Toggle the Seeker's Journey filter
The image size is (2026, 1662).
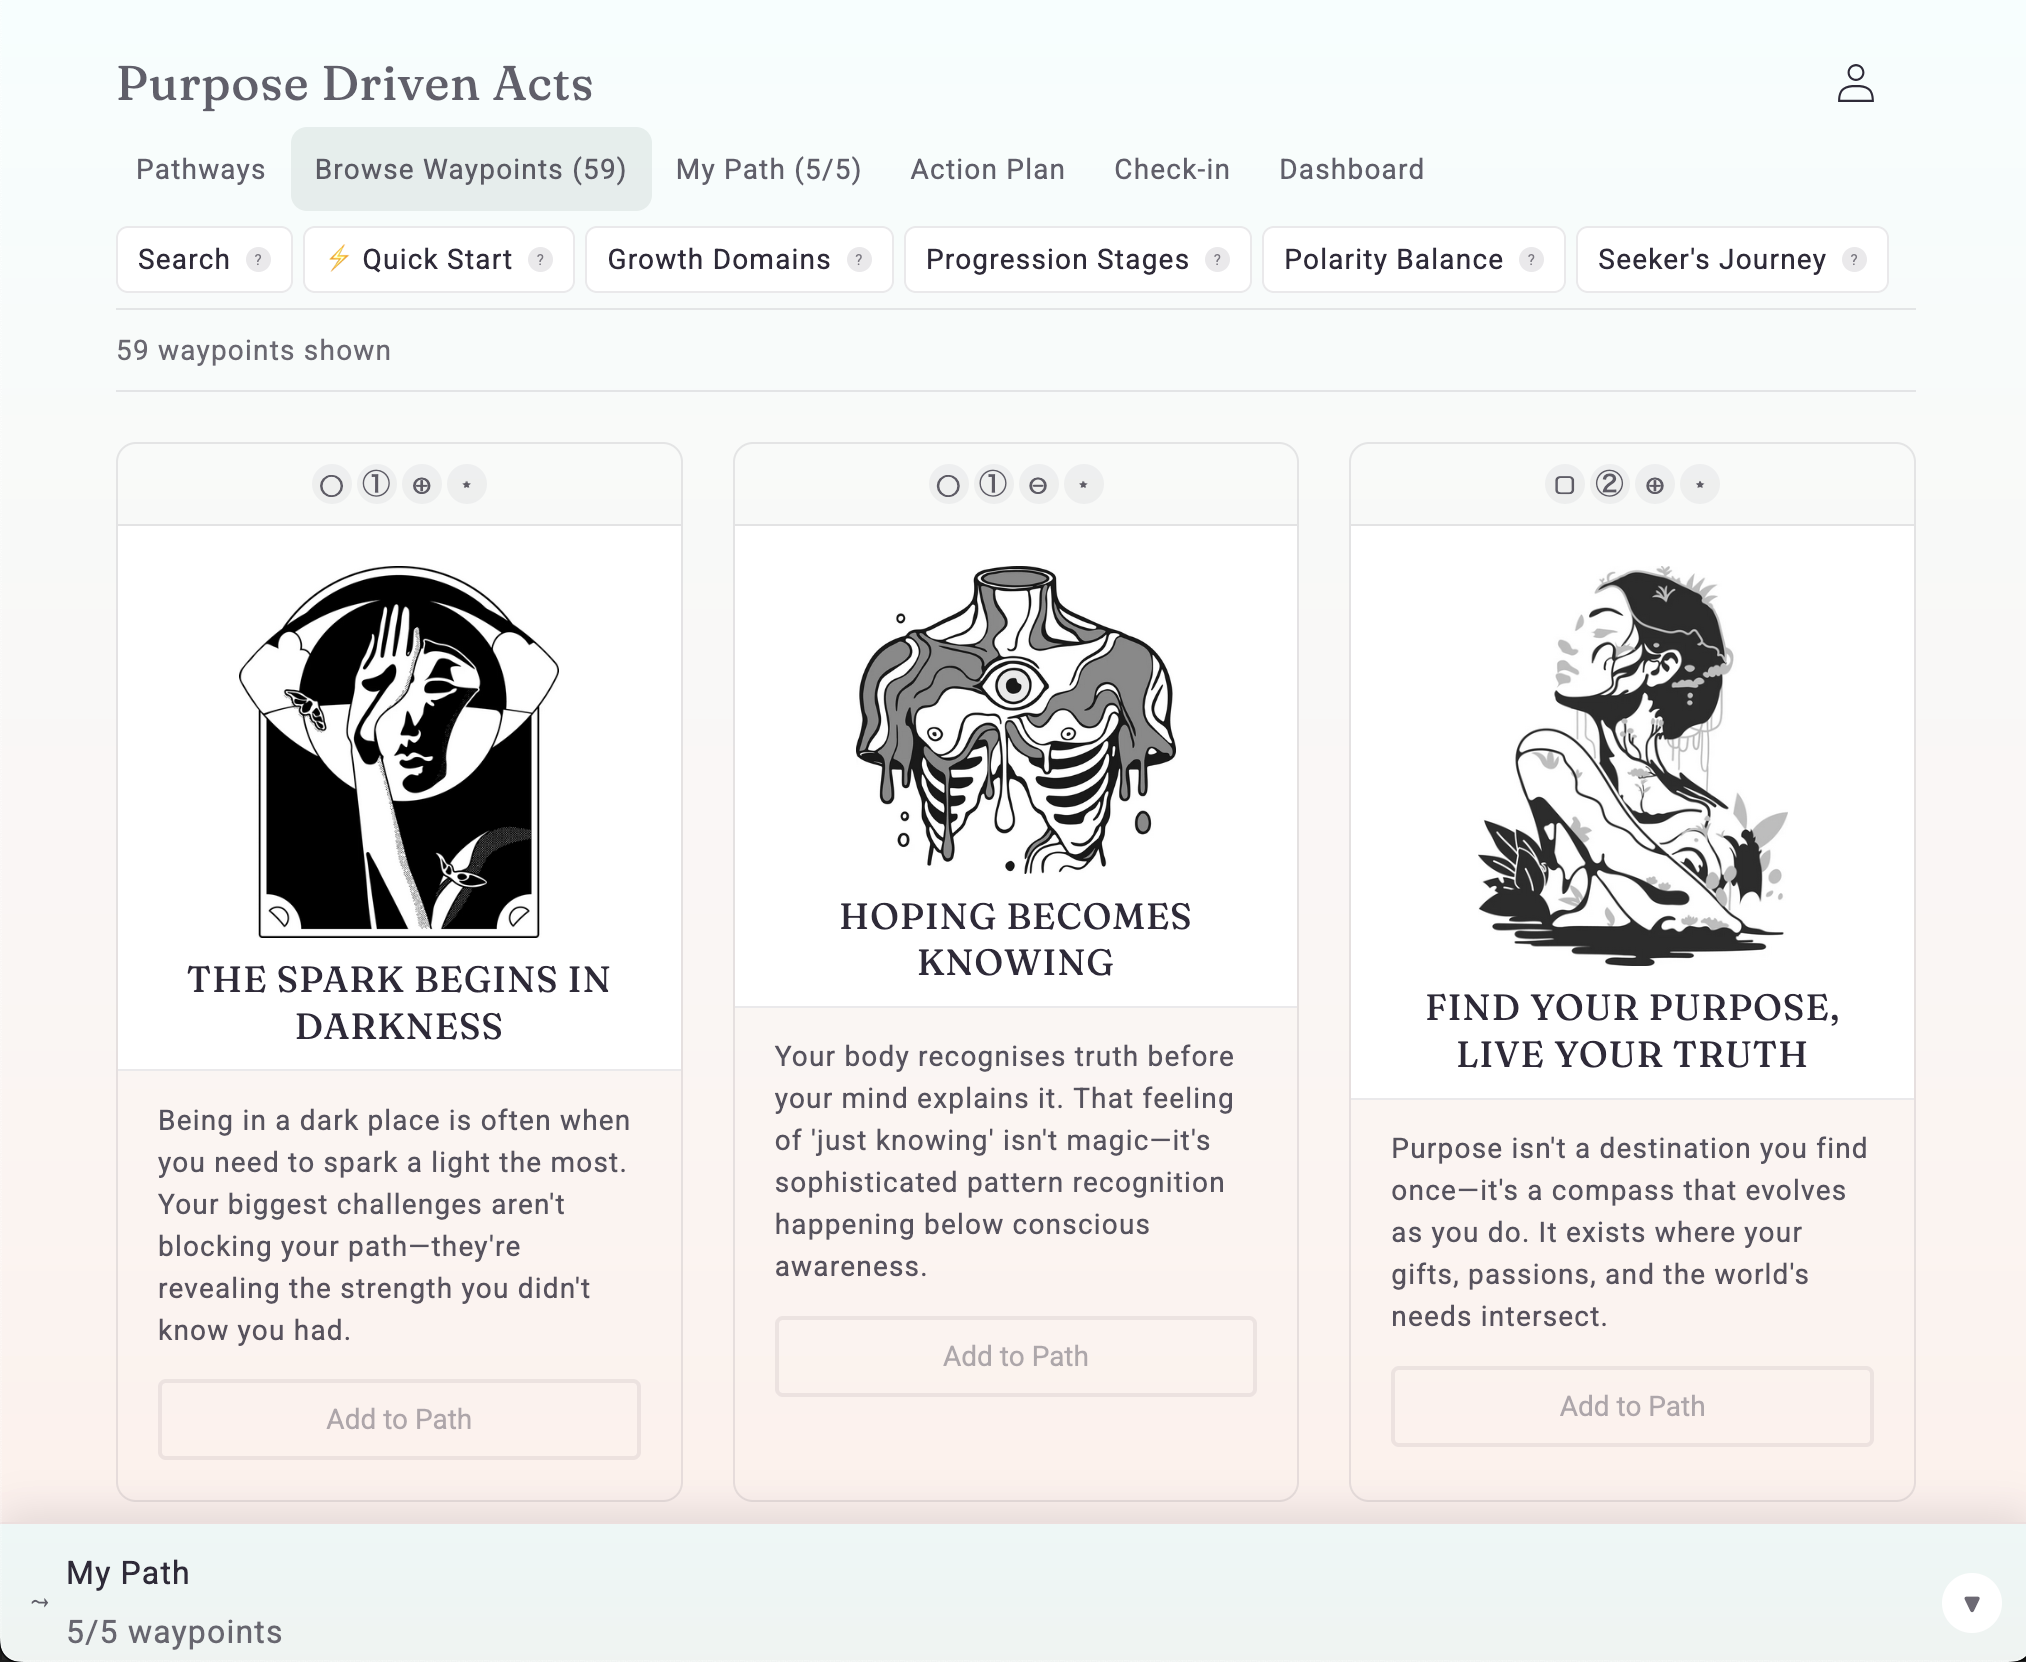coord(1711,260)
